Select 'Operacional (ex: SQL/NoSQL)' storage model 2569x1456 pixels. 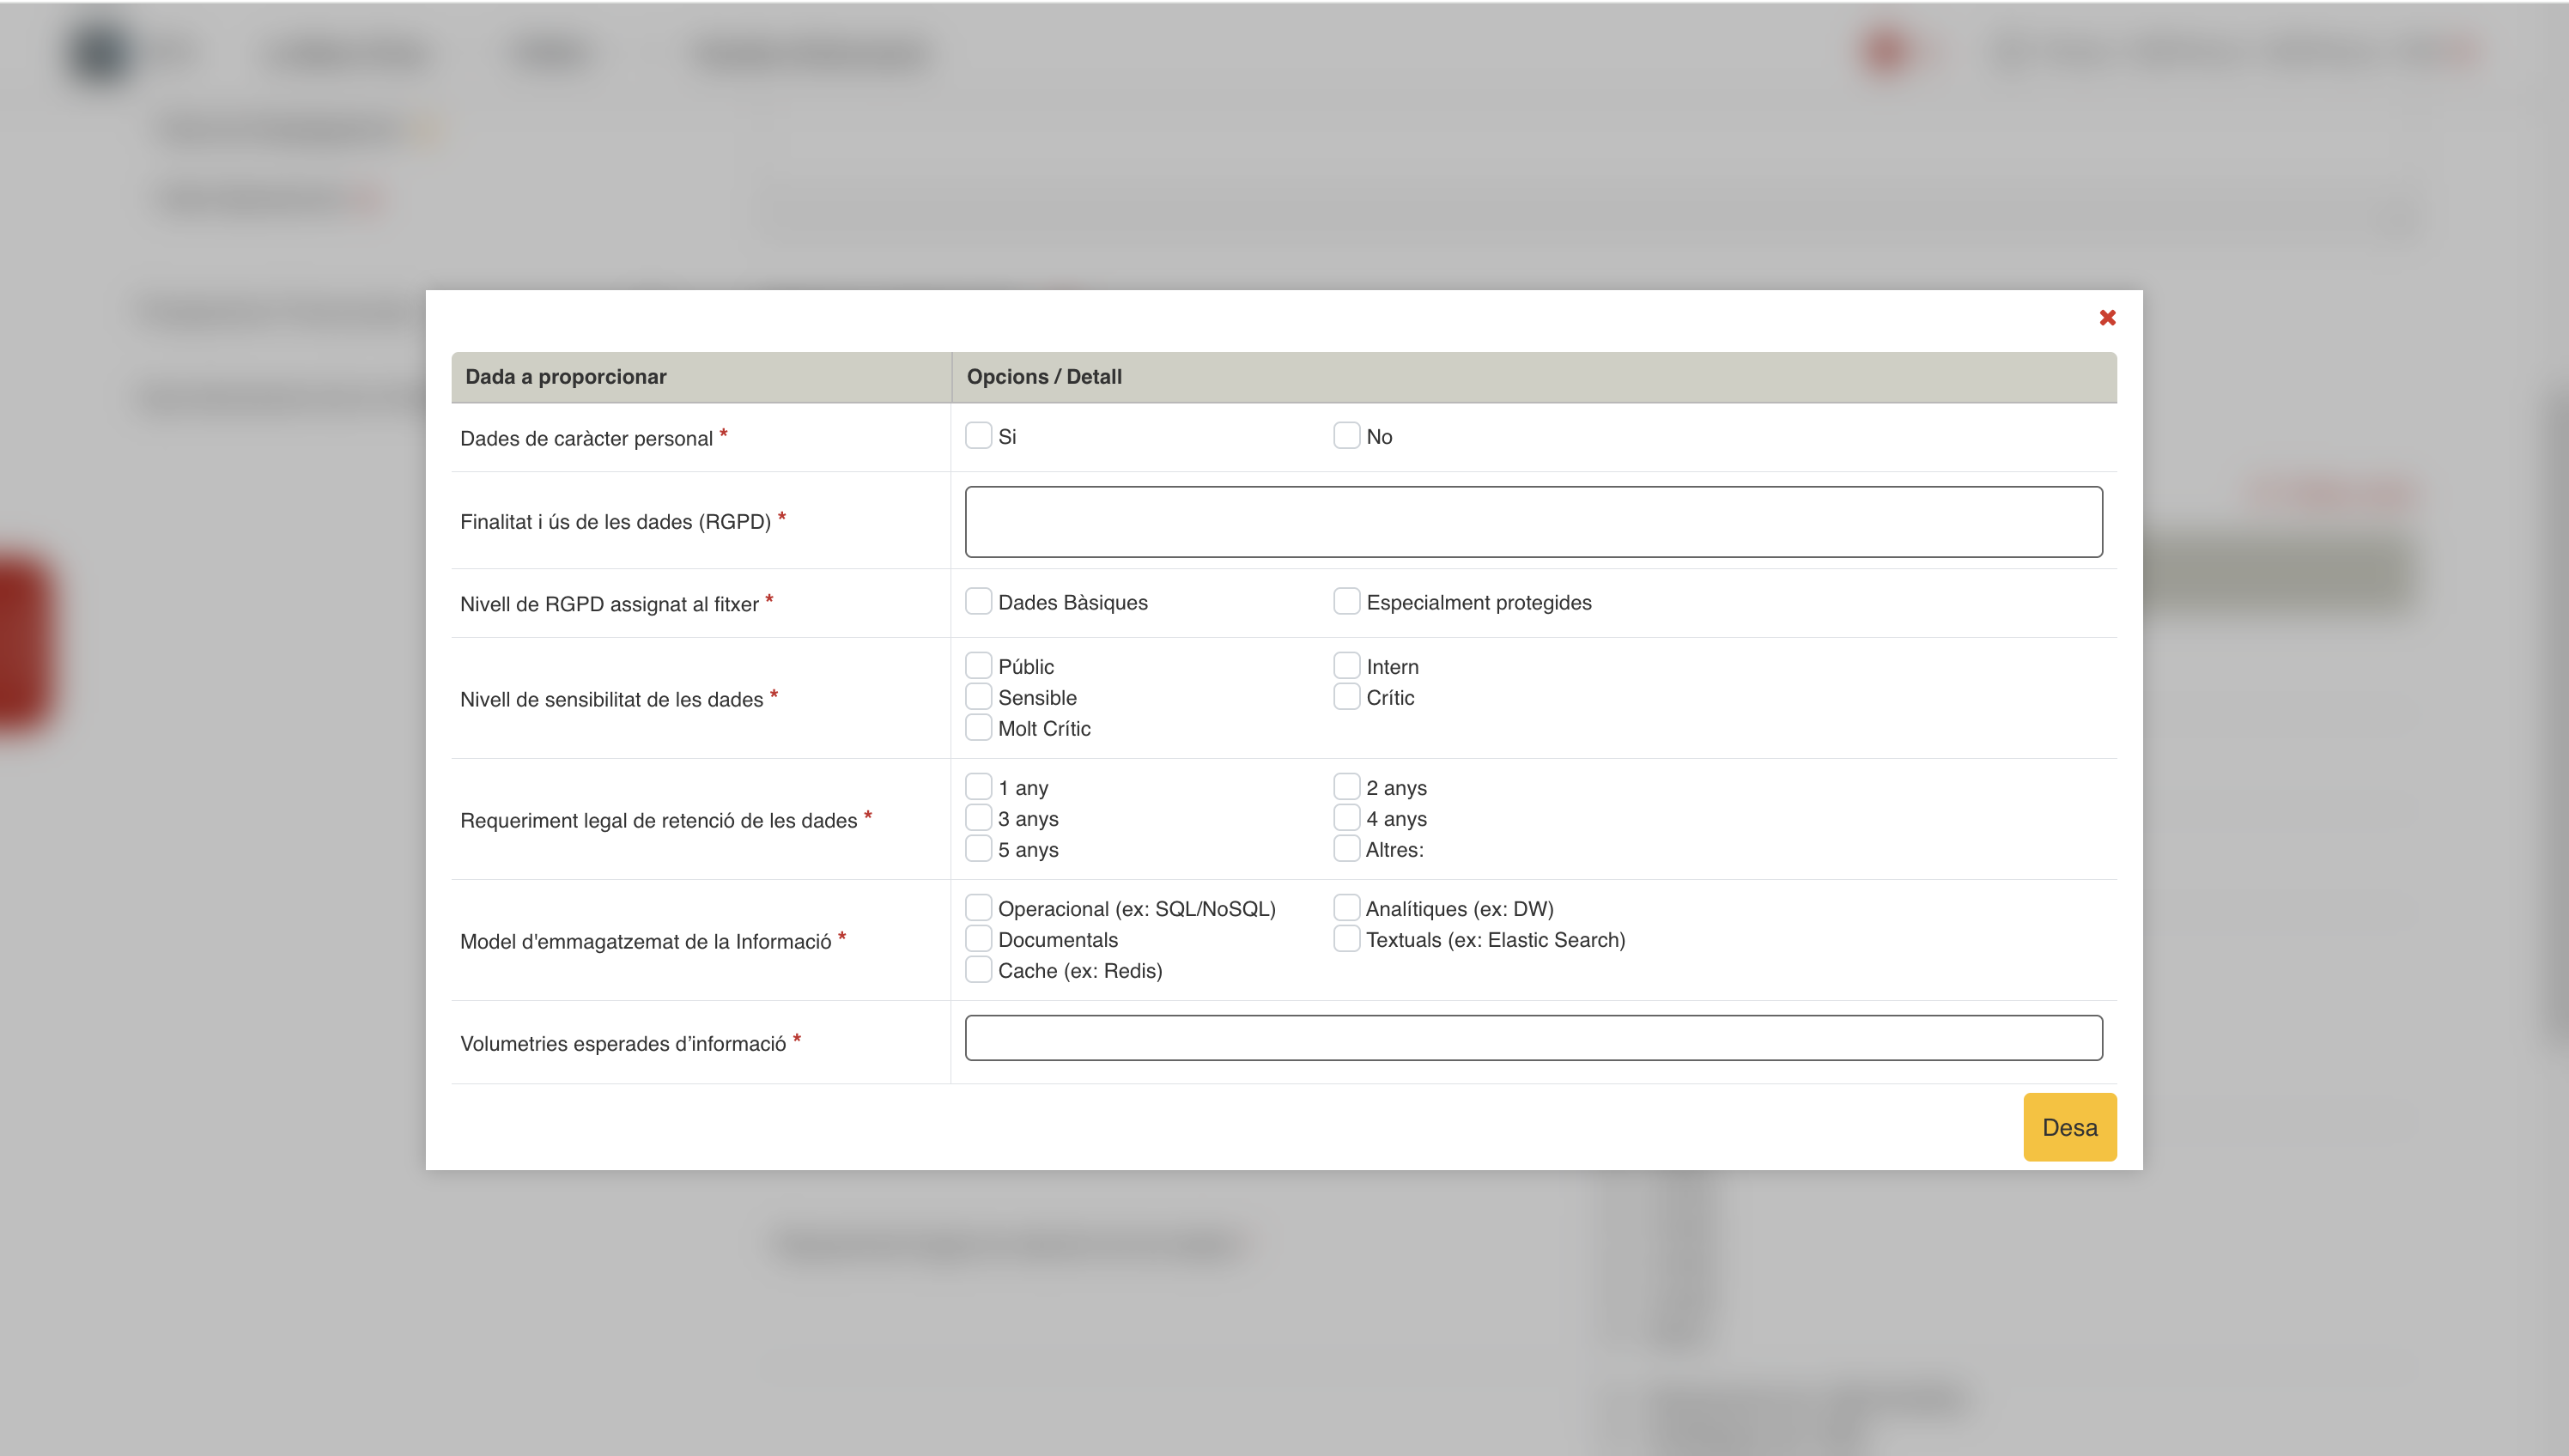[x=978, y=908]
